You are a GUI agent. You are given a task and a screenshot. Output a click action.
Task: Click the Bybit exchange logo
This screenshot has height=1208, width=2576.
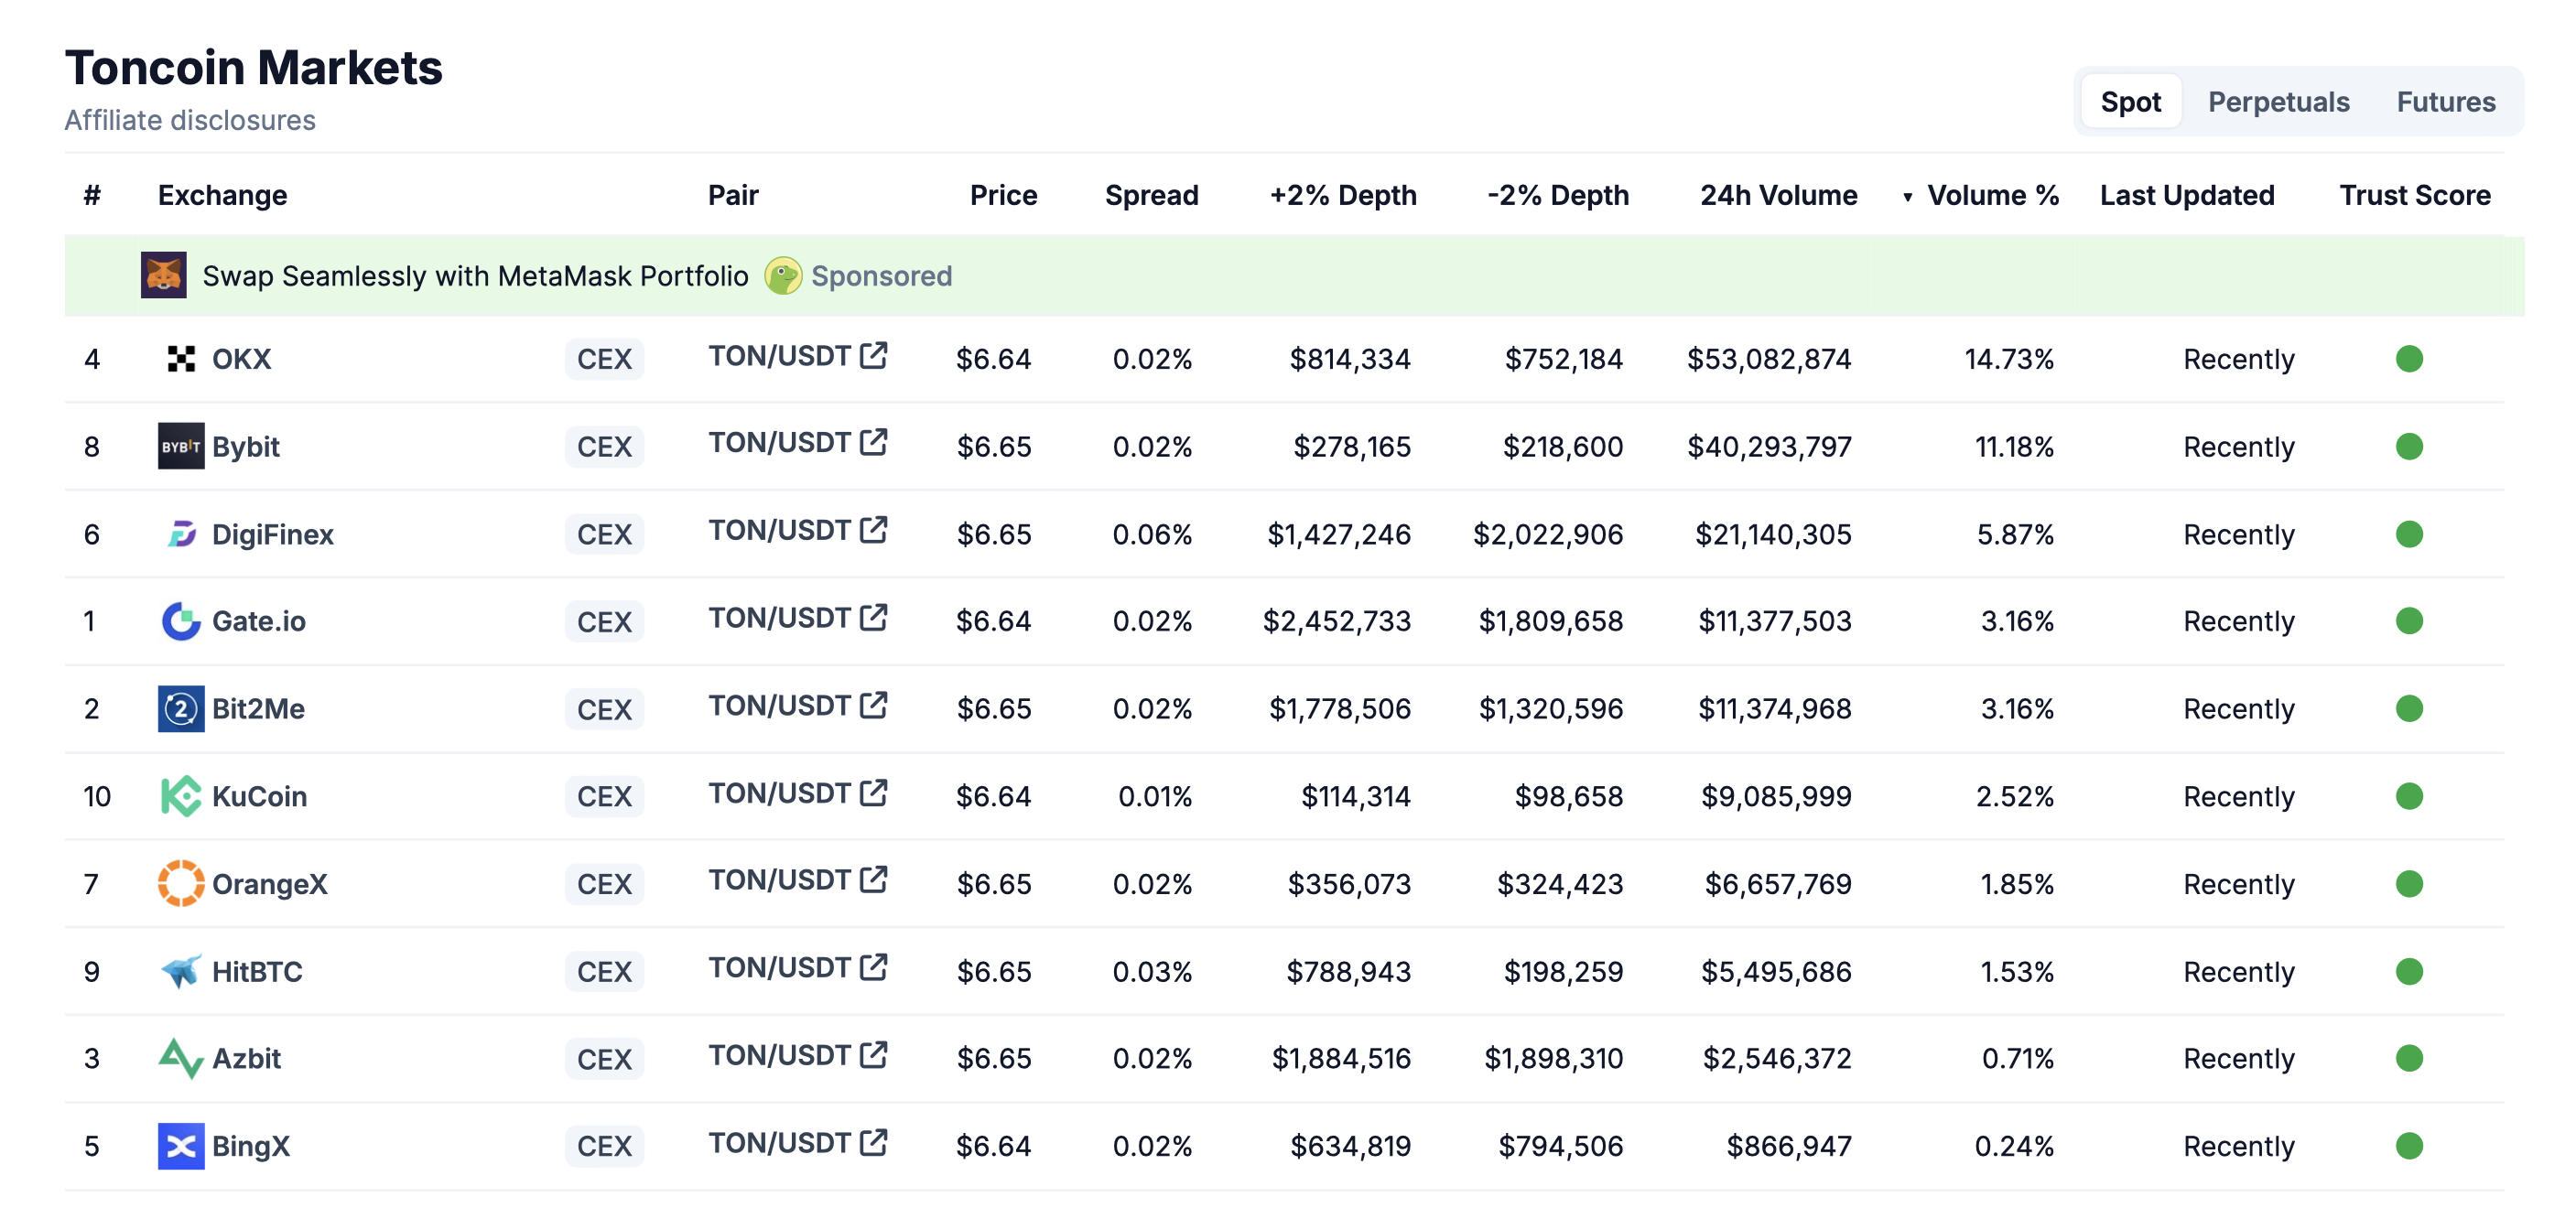tap(181, 446)
